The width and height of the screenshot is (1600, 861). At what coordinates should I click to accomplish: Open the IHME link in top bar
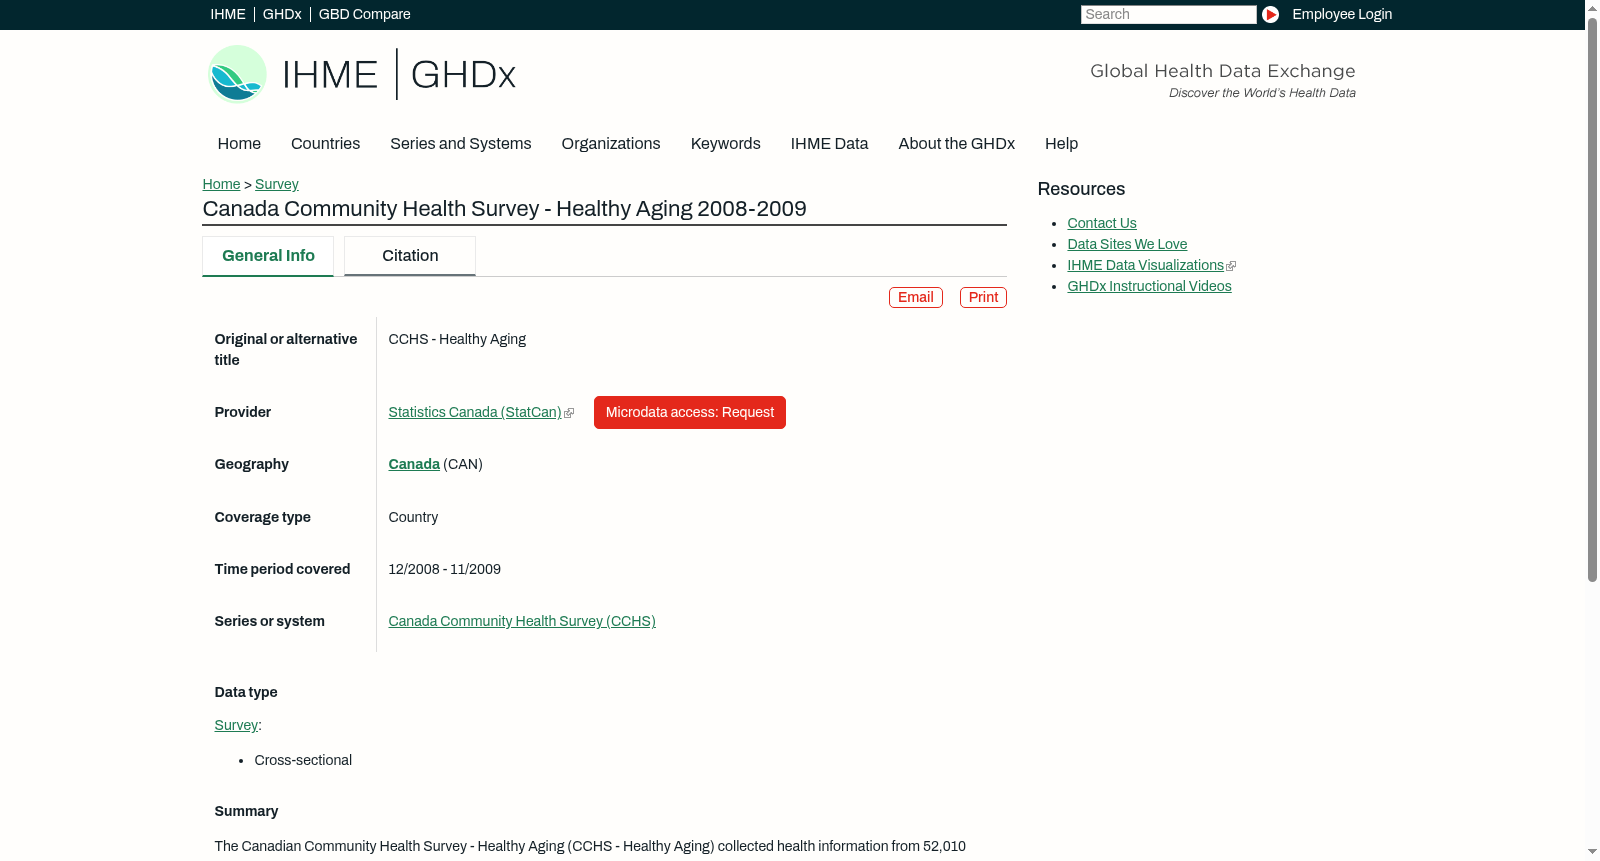(x=228, y=14)
